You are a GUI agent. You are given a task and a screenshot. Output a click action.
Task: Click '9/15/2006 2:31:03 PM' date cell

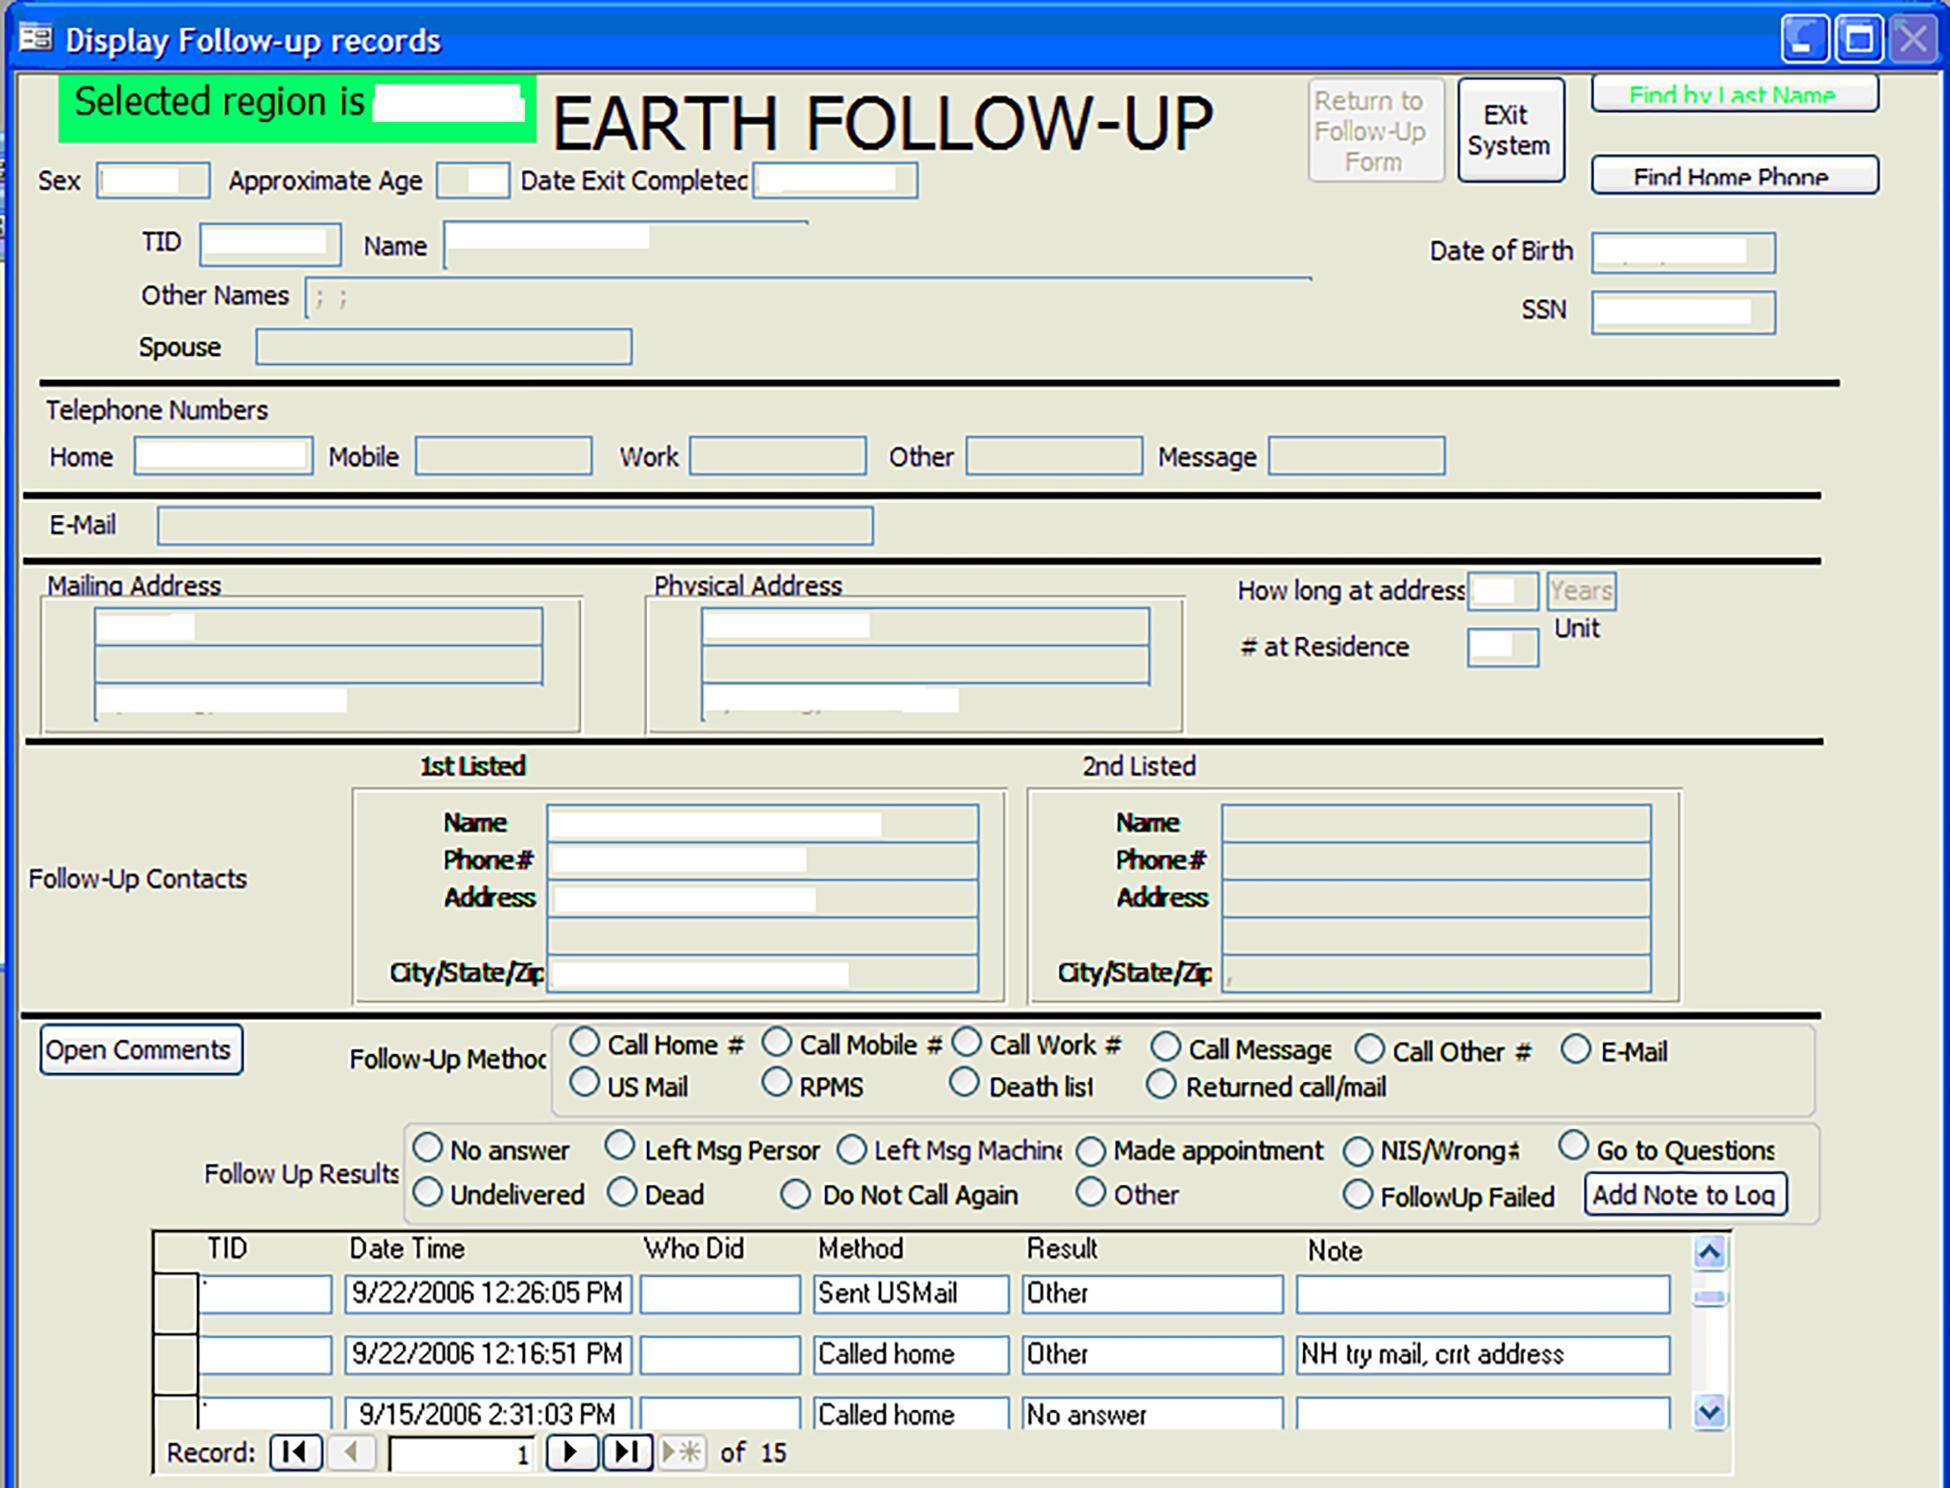[488, 1413]
